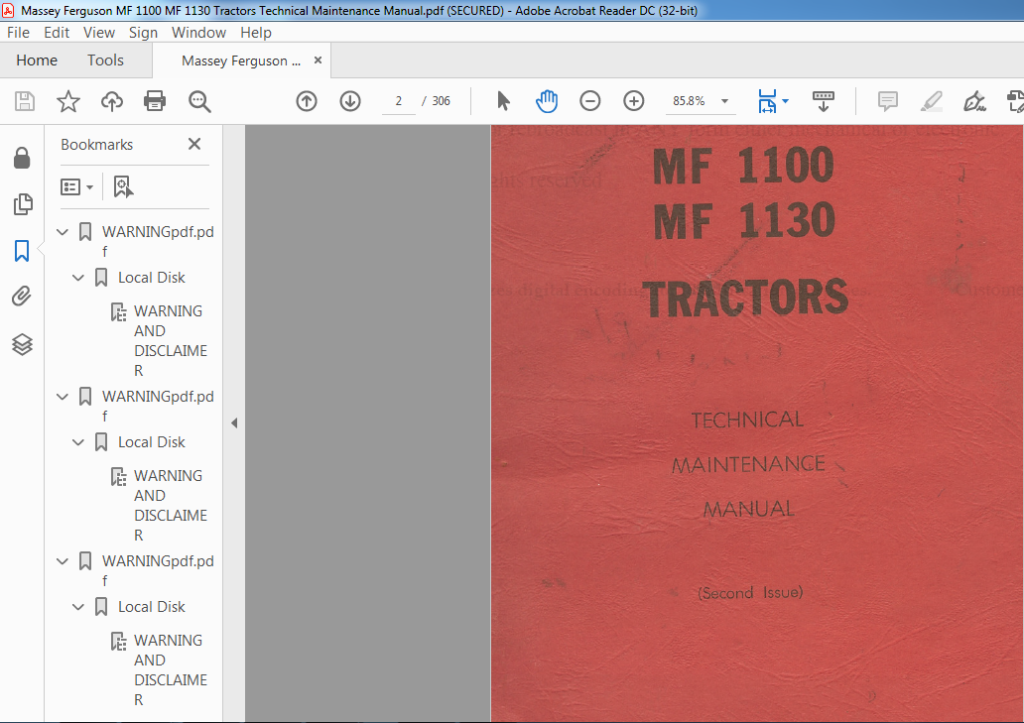Viewport: 1024px width, 723px height.
Task: Zoom in with plus button
Action: pos(633,101)
